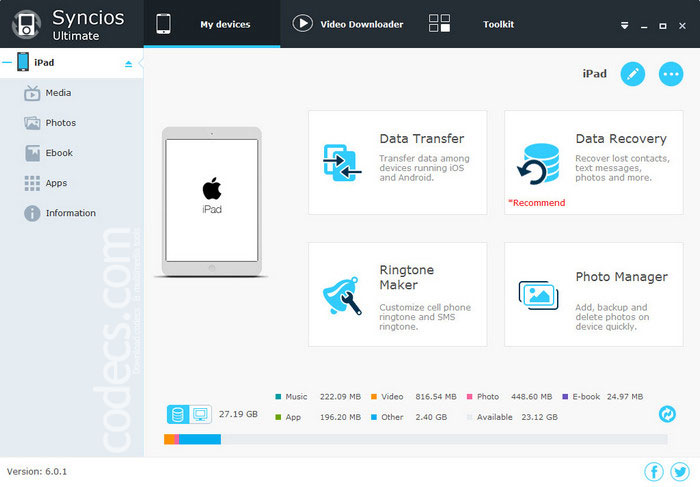Click the Version: 6.0.1 text
Viewport: 700px width, 487px height.
[x=37, y=471]
